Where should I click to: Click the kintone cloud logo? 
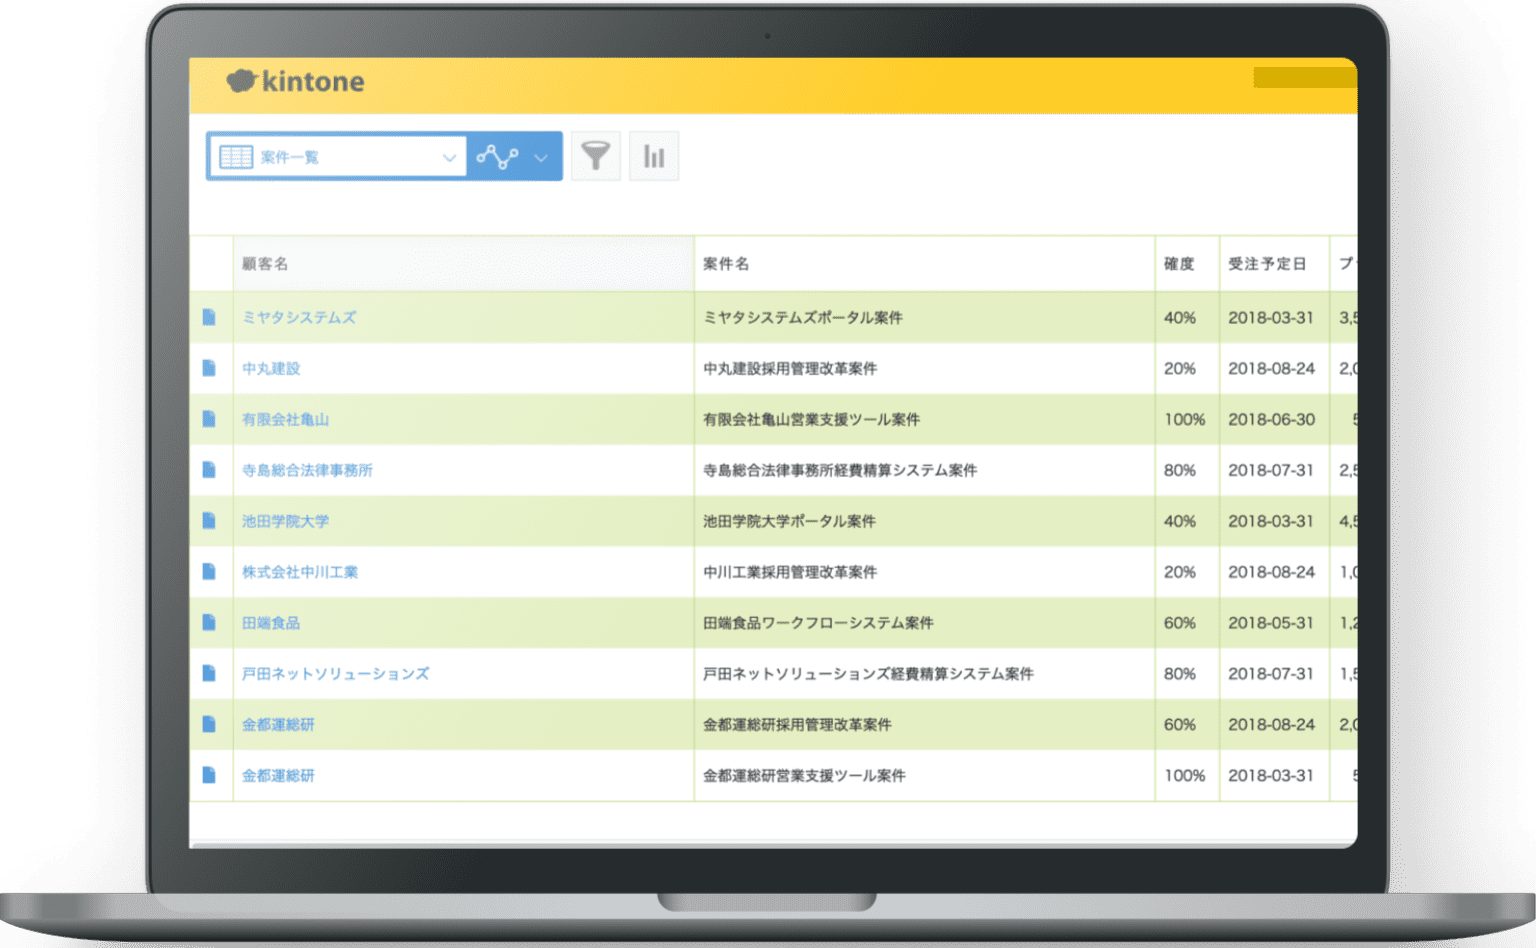[x=242, y=81]
